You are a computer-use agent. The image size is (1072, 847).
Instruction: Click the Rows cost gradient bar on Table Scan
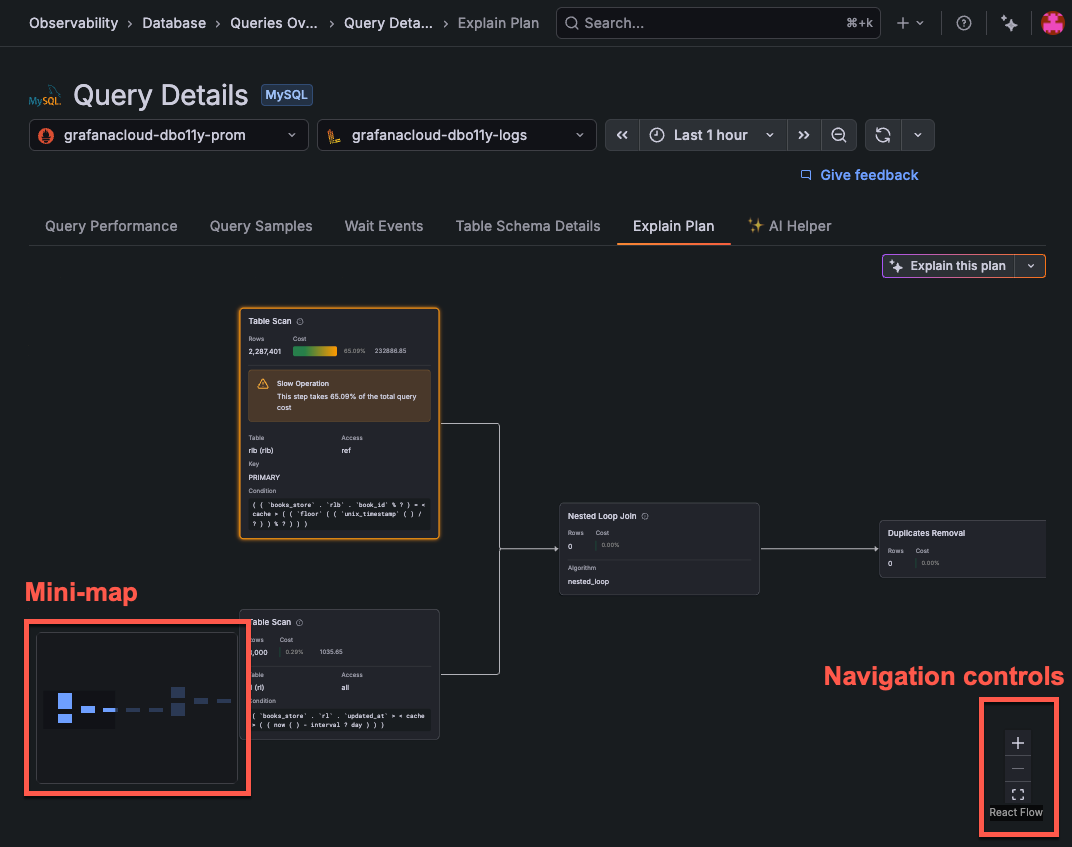[x=316, y=351]
